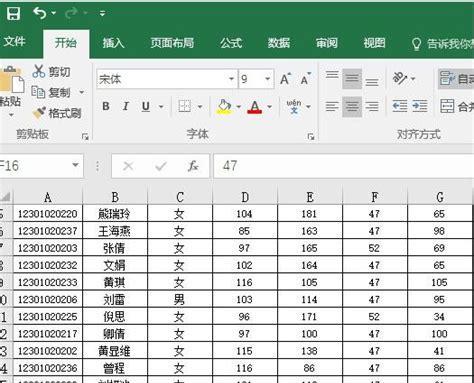This screenshot has height=383, width=474.
Task: Switch to the 插入 ribbon tab
Action: tap(113, 43)
